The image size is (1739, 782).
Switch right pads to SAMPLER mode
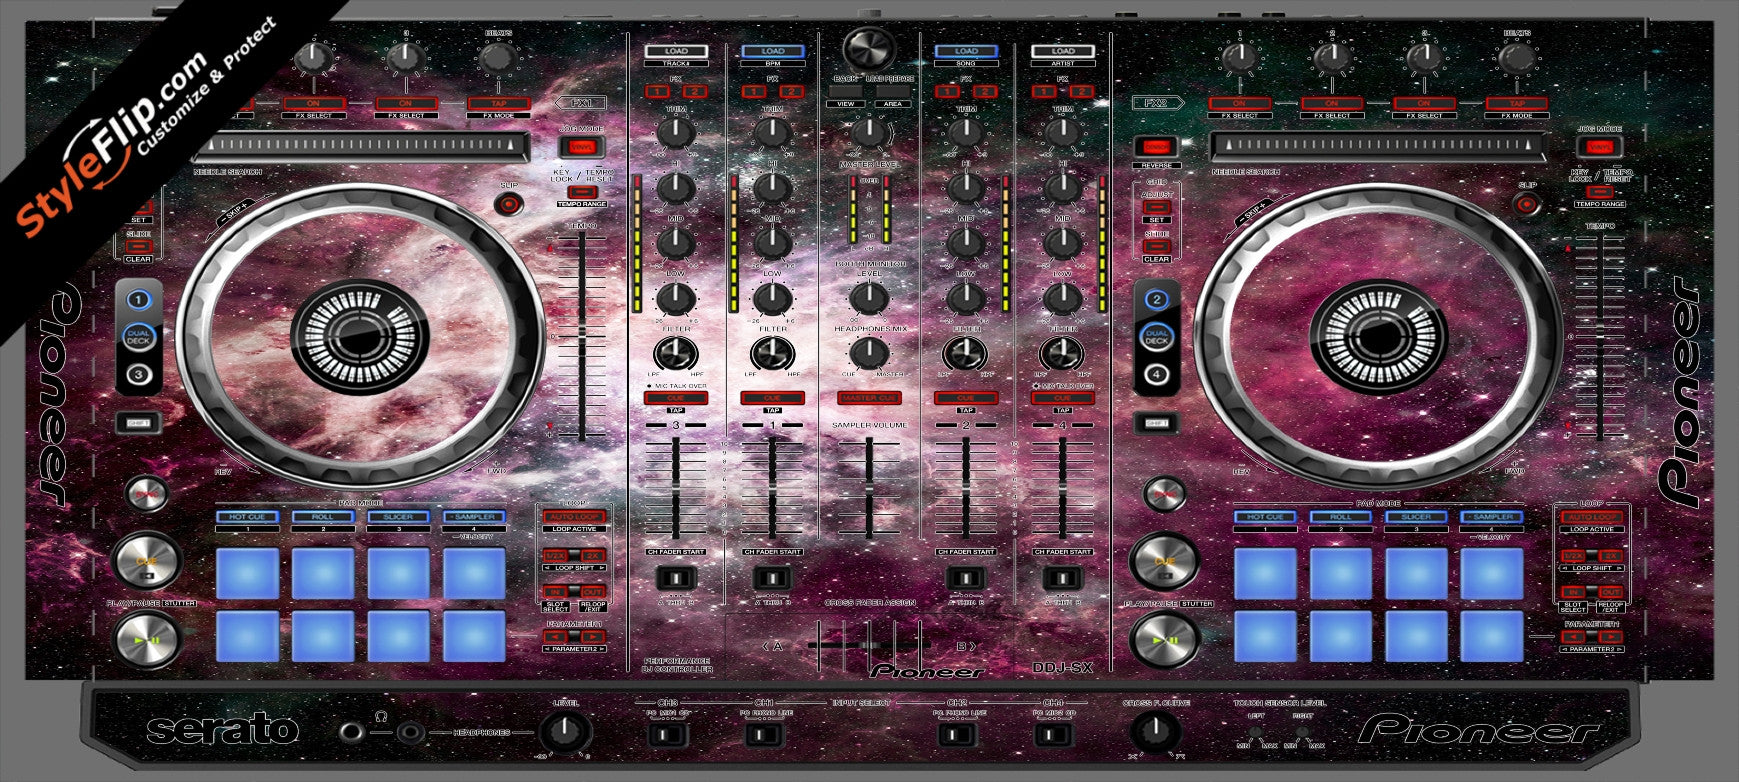pos(1491,517)
